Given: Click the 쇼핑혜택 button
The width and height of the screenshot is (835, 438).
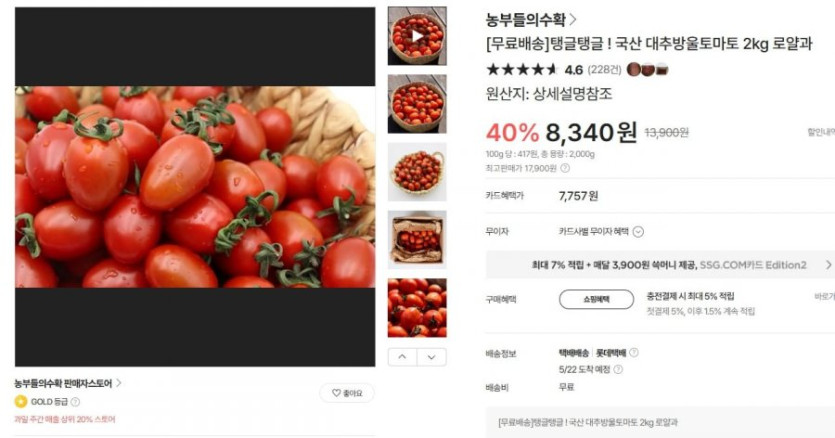Looking at the screenshot, I should tap(596, 299).
